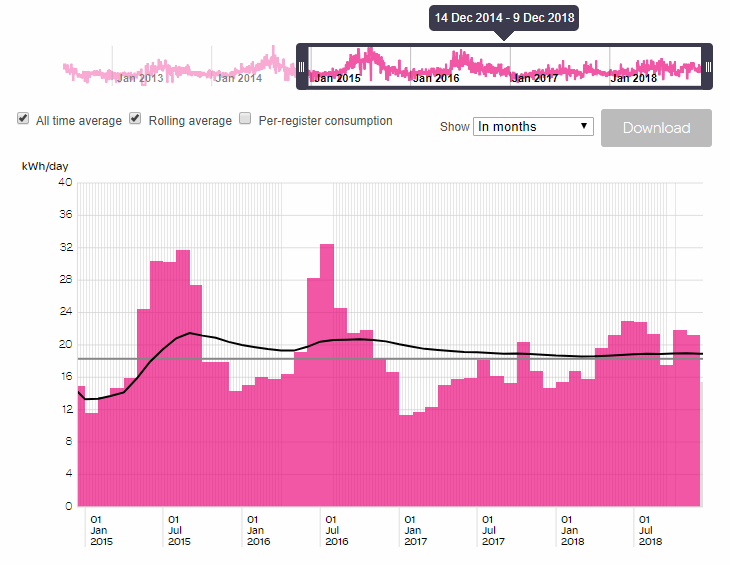Click the 14 Dec 2014 - 9 Dec 2018 tooltip
Screen dimensions: 730x565
pos(505,18)
